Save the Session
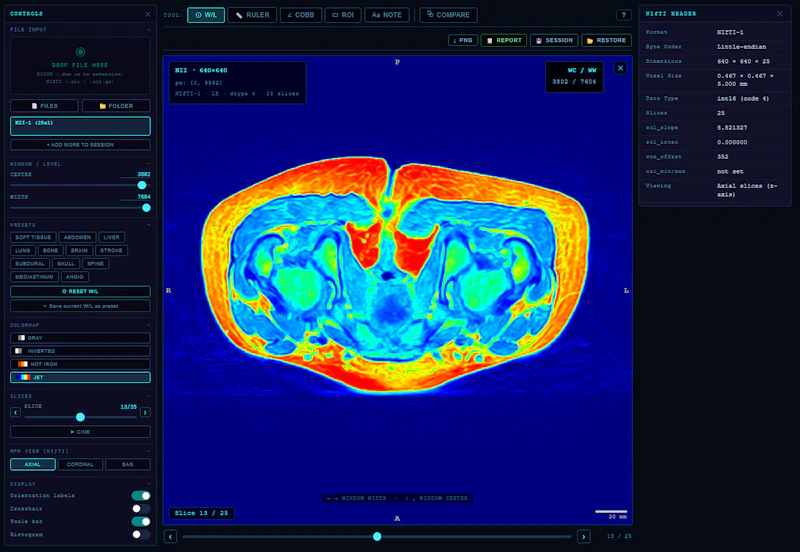This screenshot has width=800, height=552. tap(554, 40)
